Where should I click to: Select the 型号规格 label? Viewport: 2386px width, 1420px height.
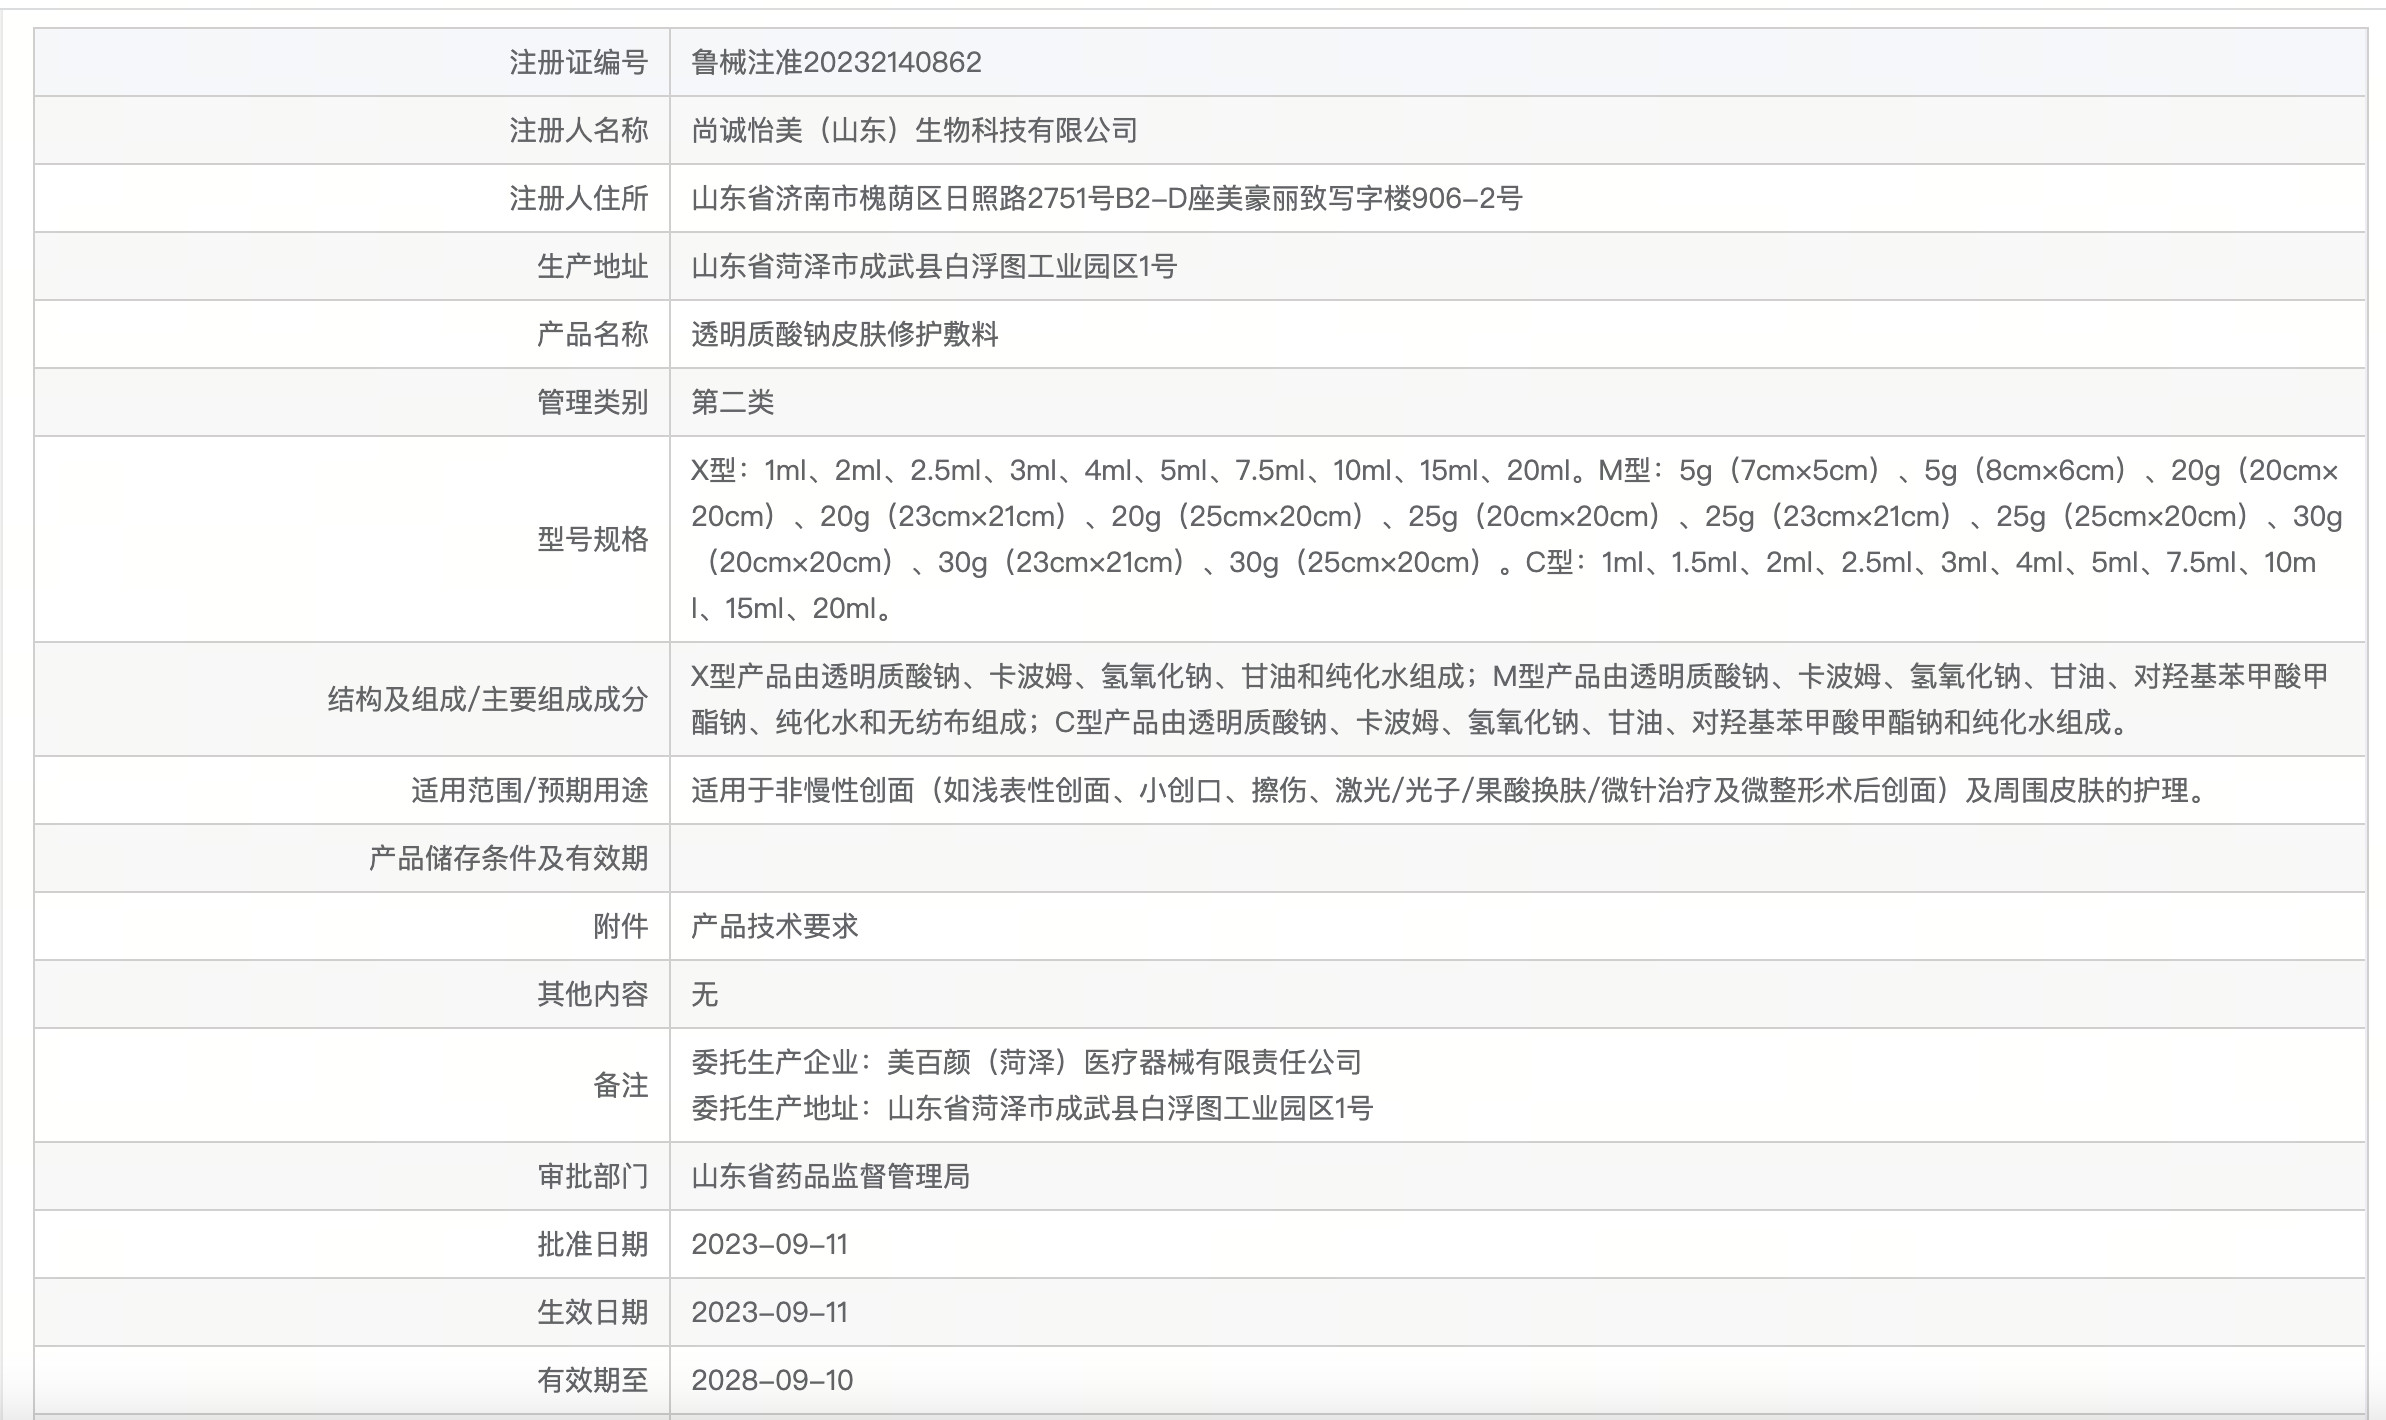click(x=593, y=539)
